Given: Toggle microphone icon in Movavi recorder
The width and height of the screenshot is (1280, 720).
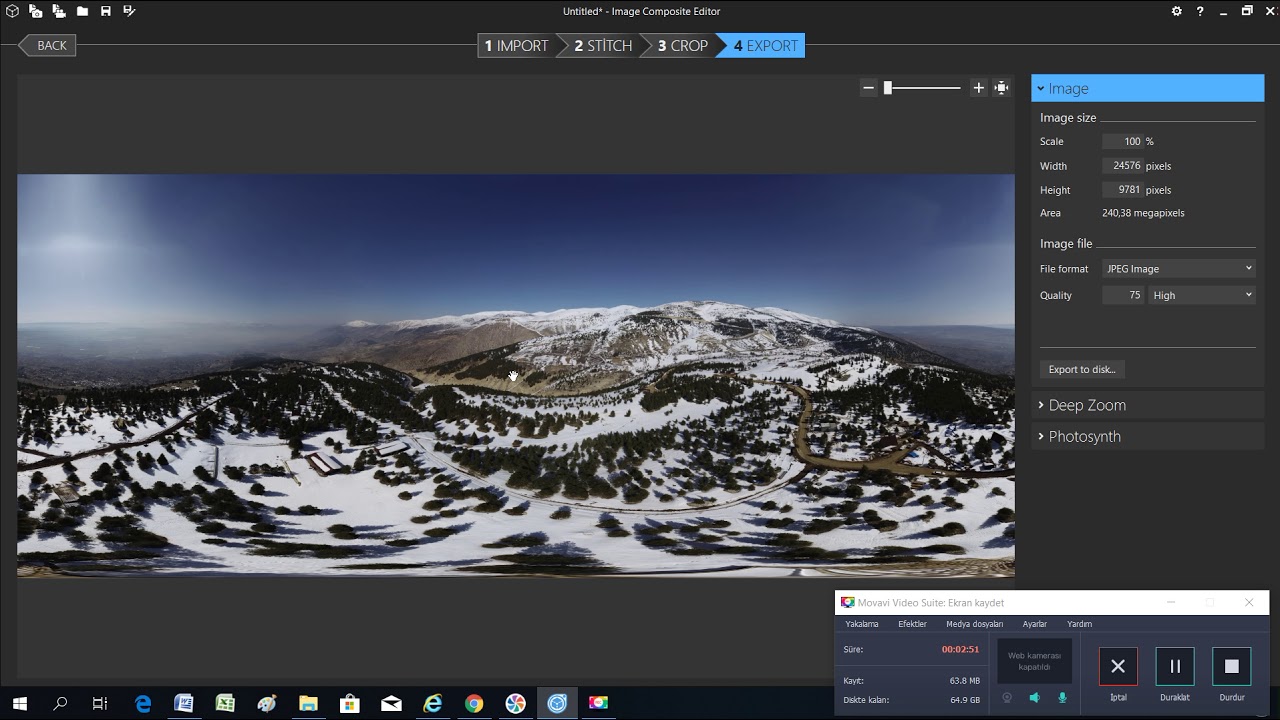Looking at the screenshot, I should tap(1062, 698).
